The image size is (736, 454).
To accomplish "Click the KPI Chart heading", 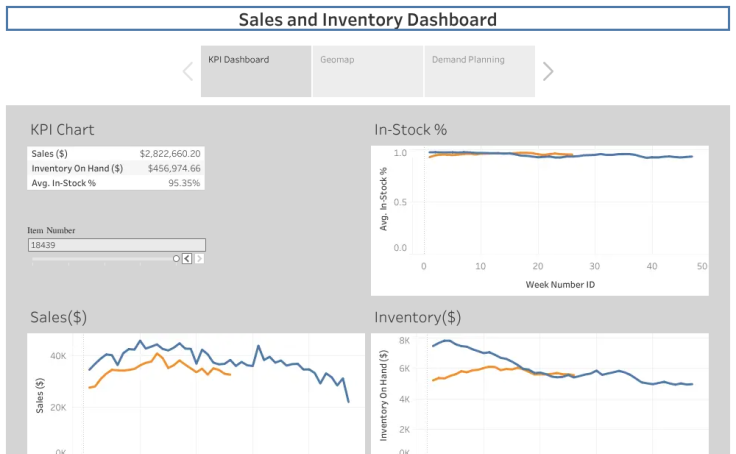I will (x=62, y=130).
